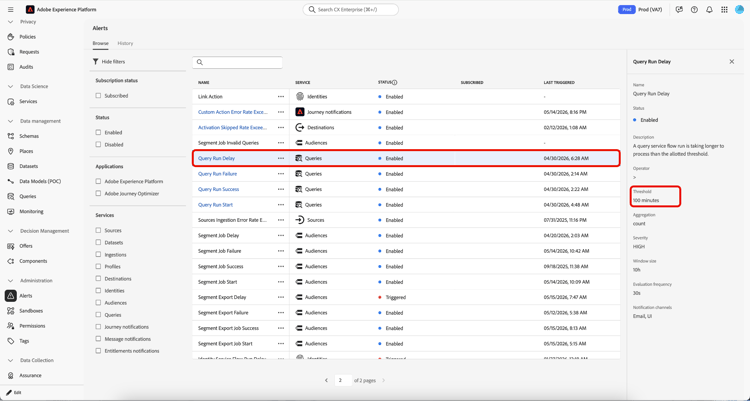Collapse the Data Collection sidebar section

click(11, 360)
